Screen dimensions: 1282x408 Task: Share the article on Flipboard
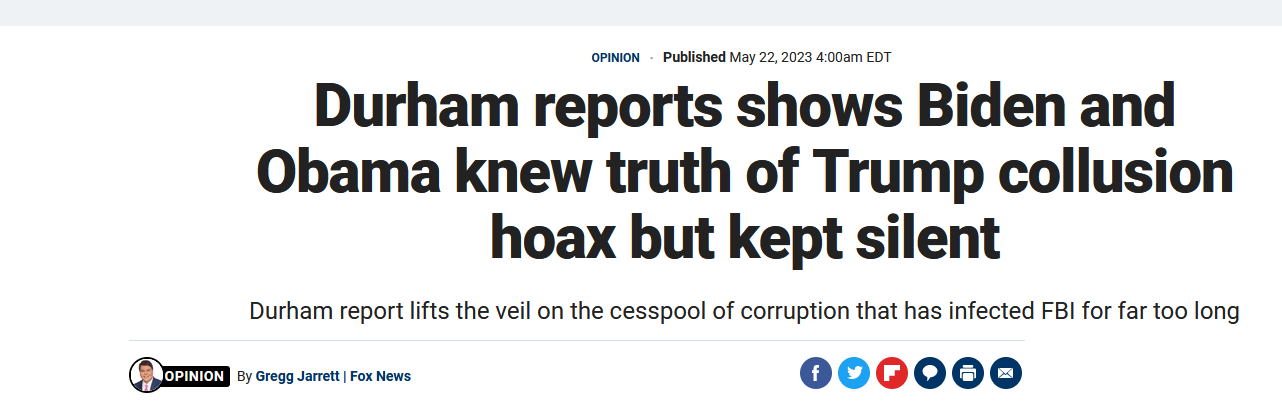[891, 374]
